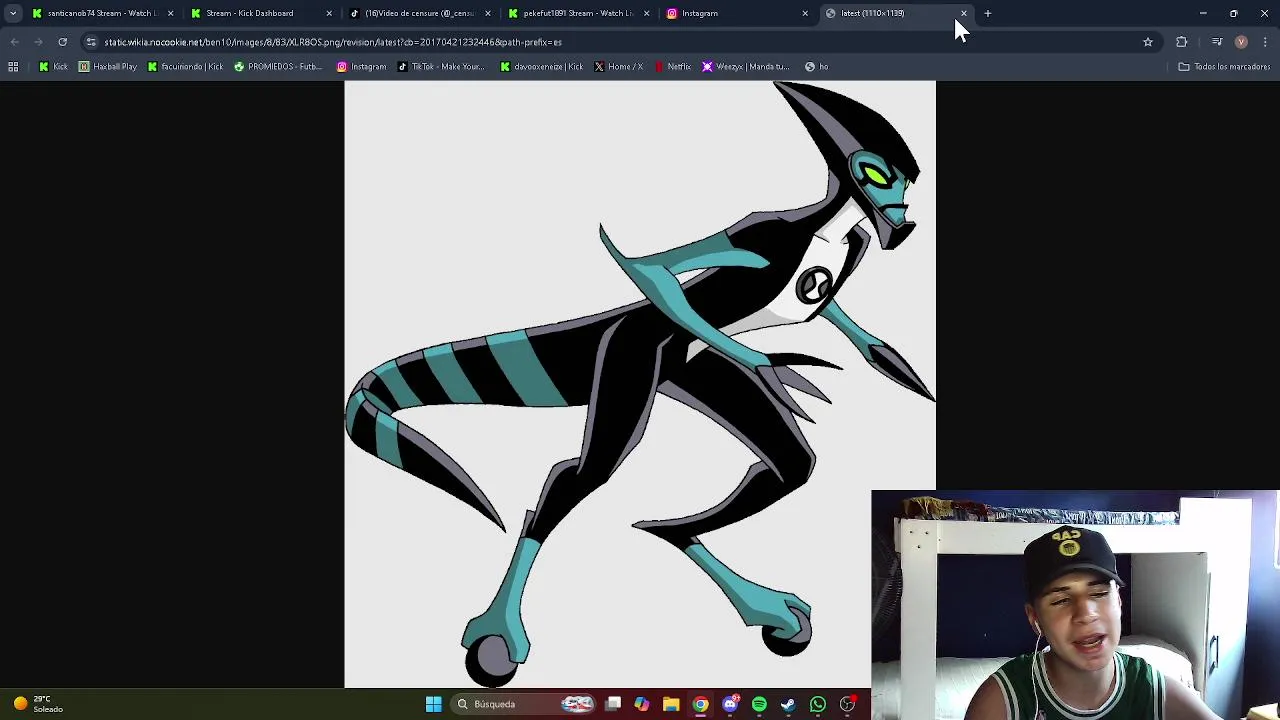The image size is (1280, 720).
Task: Open the Windows Start menu
Action: coord(434,704)
